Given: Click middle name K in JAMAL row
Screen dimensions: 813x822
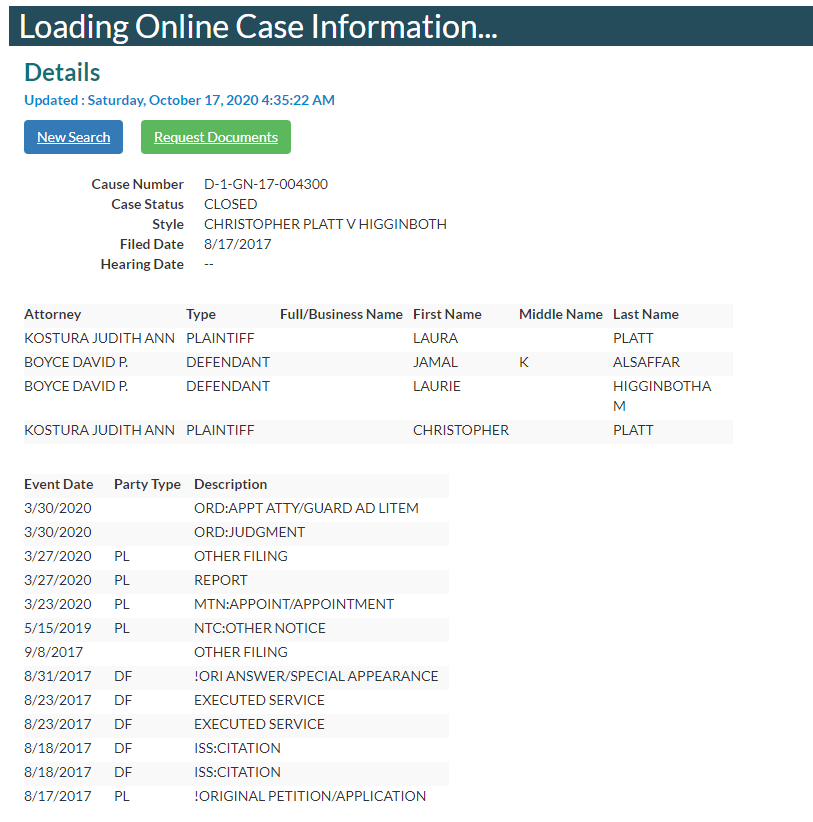Looking at the screenshot, I should point(524,362).
